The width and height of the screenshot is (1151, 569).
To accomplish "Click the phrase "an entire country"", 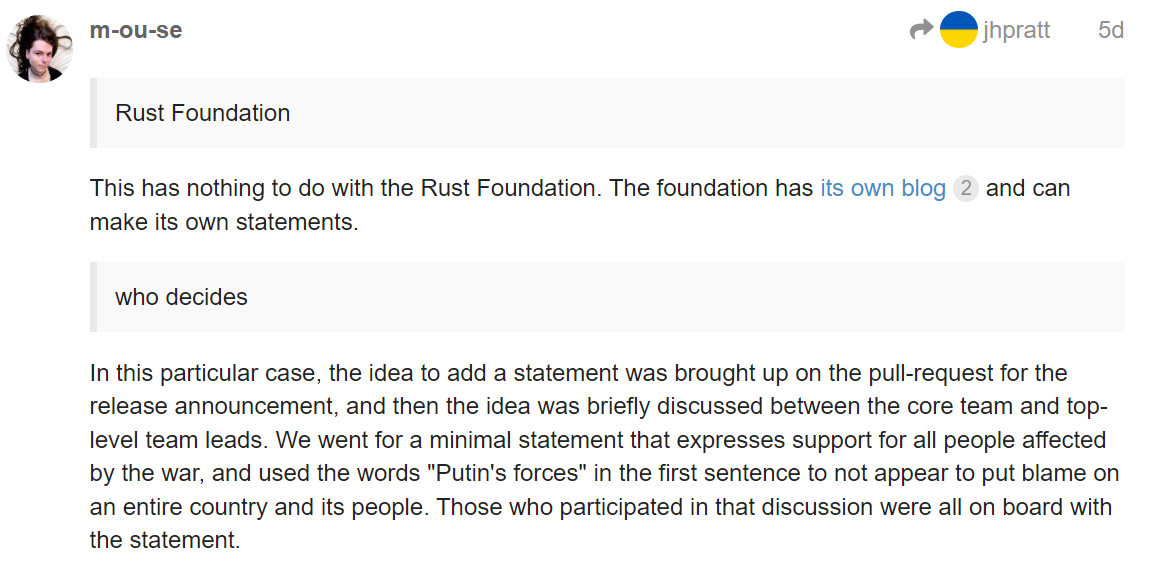I will click(178, 507).
